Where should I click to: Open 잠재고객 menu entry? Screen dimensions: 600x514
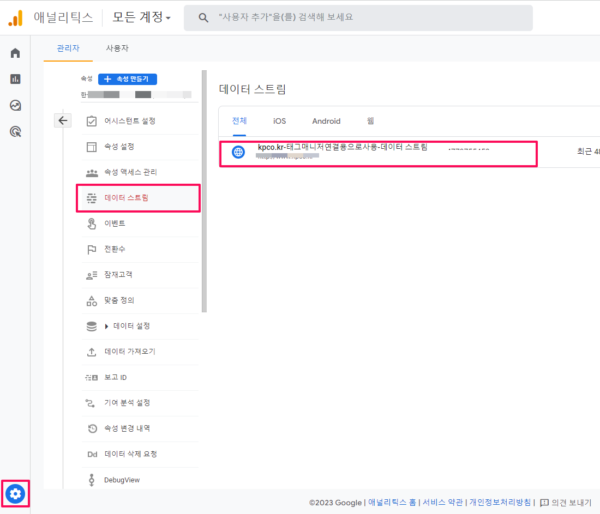(x=140, y=275)
